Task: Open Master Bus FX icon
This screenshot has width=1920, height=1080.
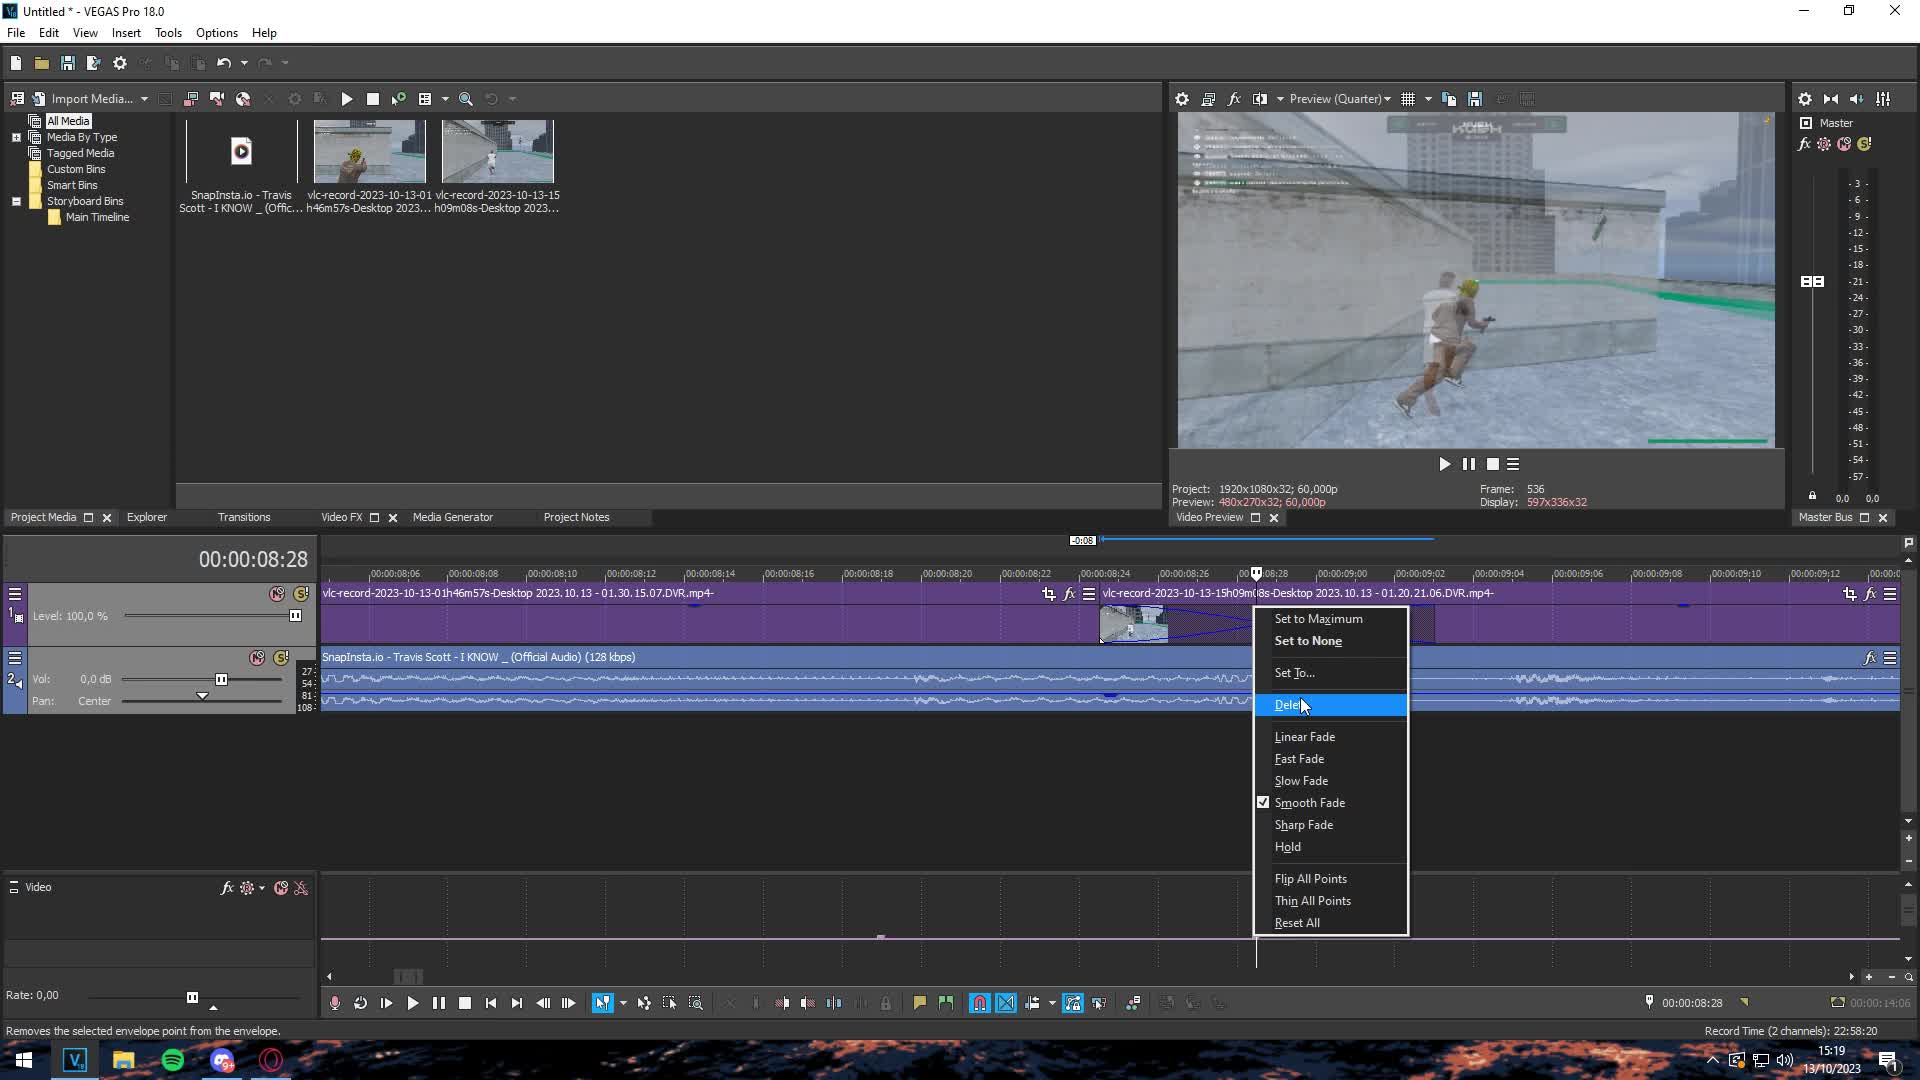Action: 1804,144
